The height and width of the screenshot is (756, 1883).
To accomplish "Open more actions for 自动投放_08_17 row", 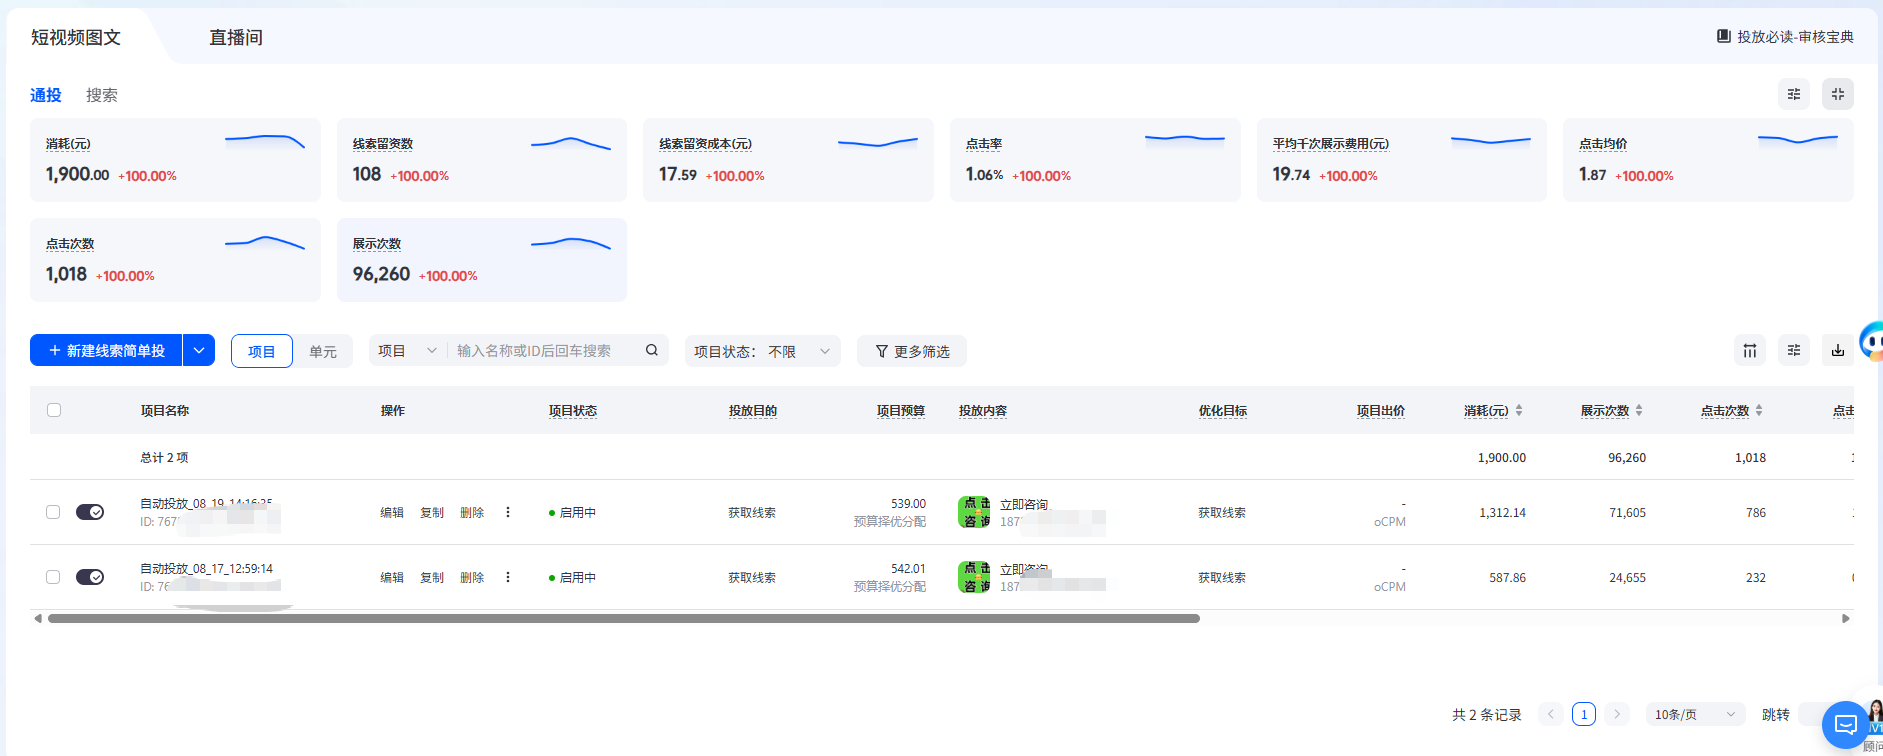I will click(x=508, y=577).
